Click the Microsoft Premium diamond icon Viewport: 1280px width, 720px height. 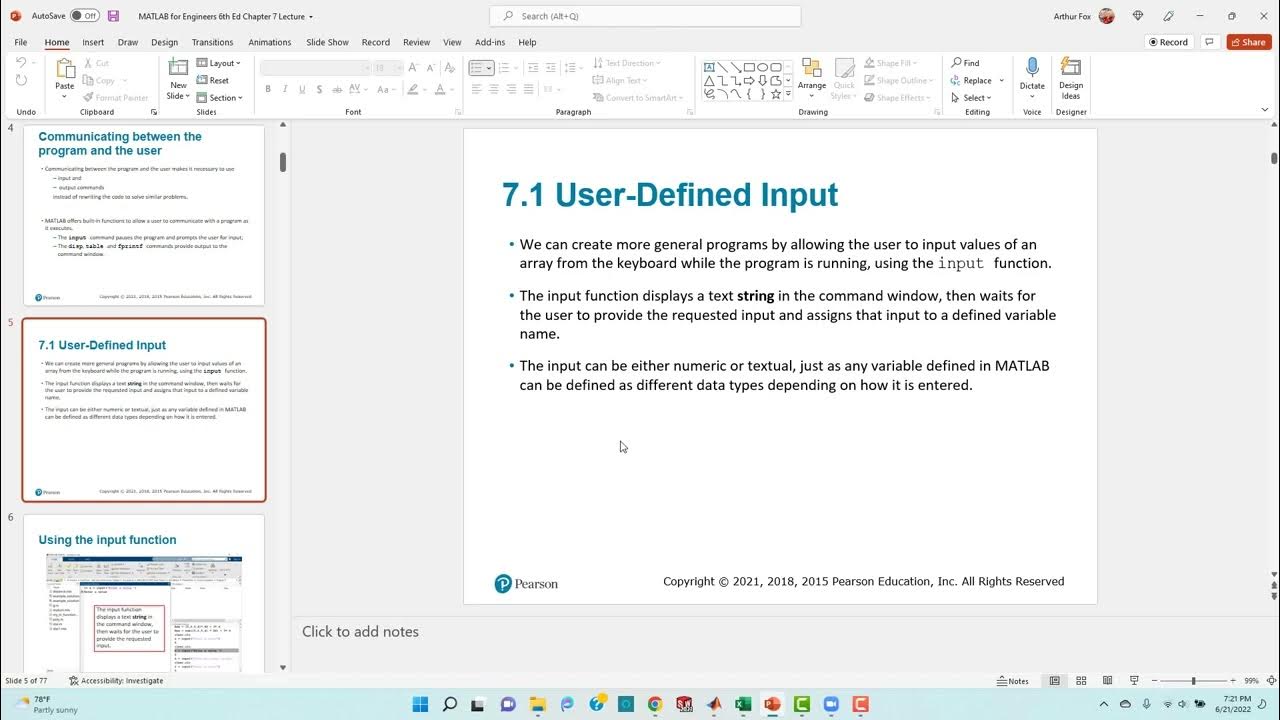tap(1138, 16)
